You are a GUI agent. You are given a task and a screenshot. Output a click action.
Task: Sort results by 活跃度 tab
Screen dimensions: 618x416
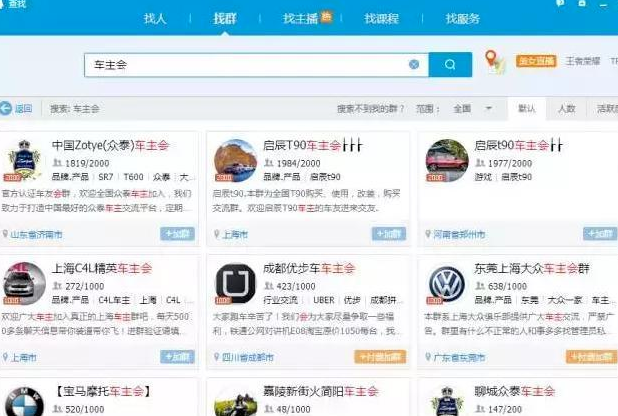tap(607, 108)
